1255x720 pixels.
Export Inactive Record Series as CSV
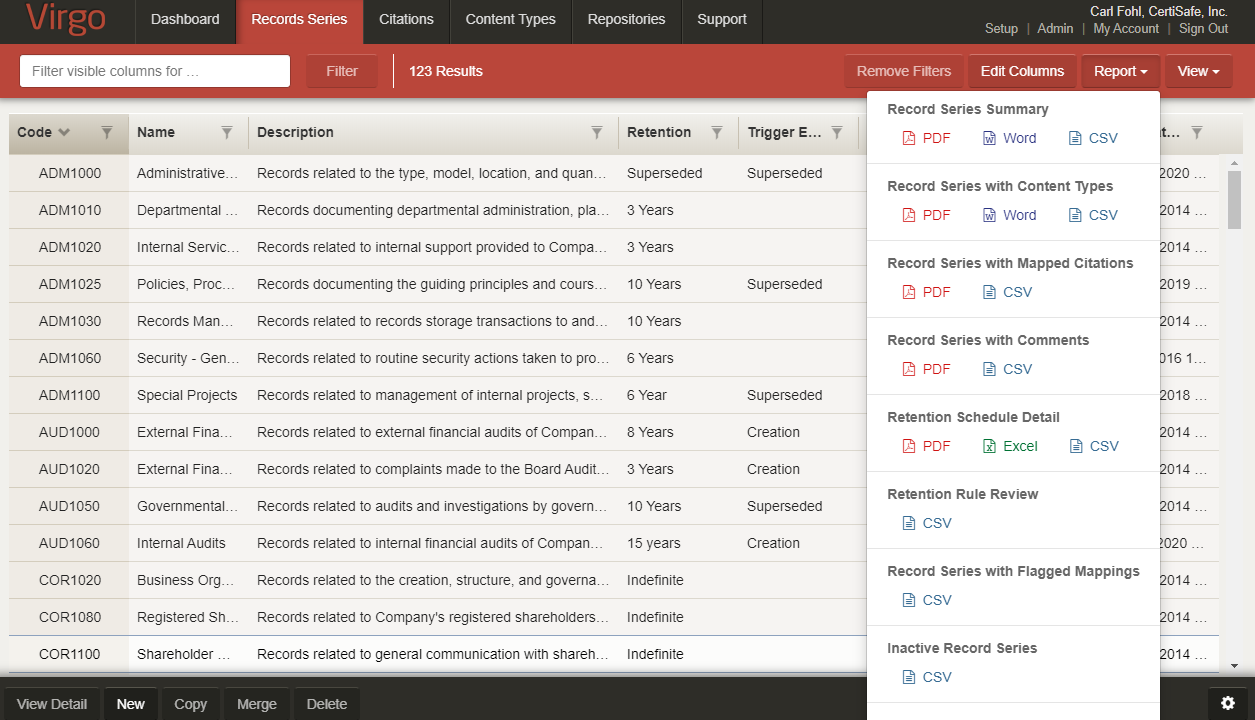[926, 676]
